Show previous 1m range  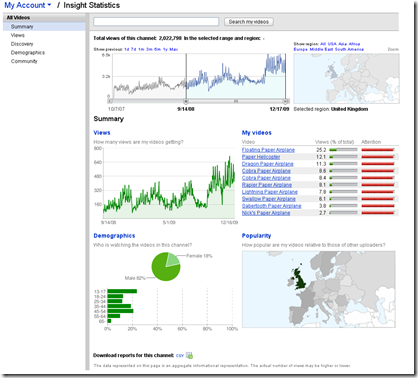coord(141,49)
